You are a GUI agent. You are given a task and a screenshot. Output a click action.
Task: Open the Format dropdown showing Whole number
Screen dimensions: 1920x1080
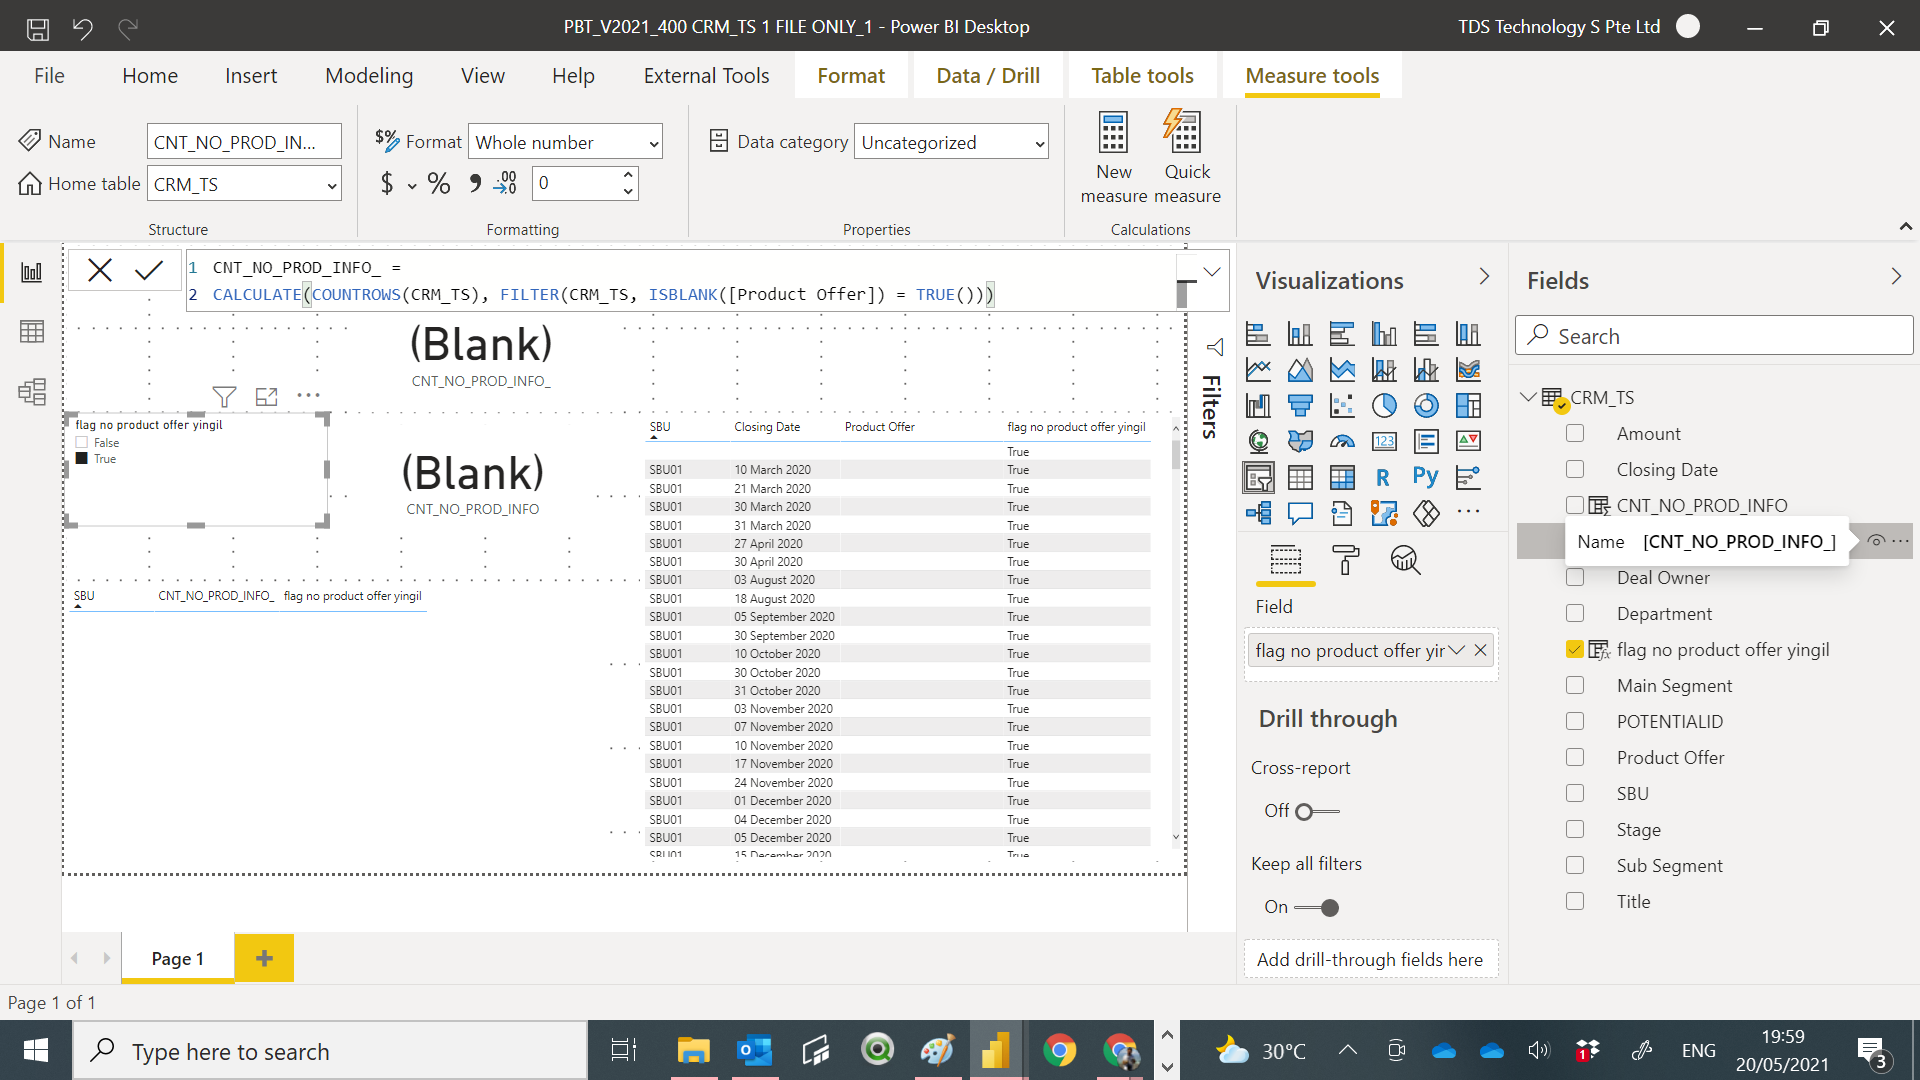(565, 143)
